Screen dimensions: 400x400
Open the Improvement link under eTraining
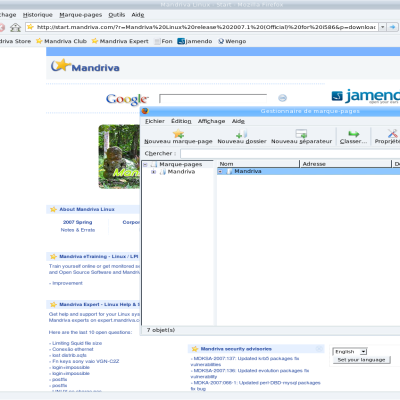click(x=67, y=283)
